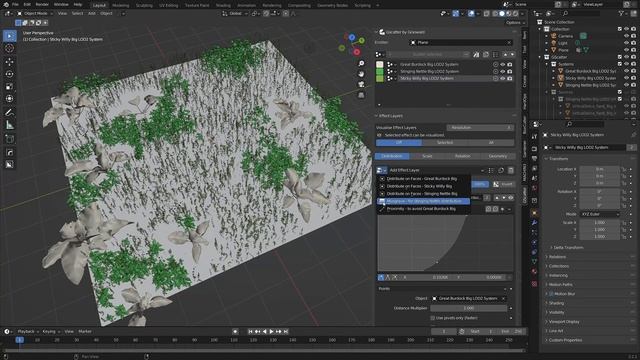Delete effect layer trash icon
Viewport: 640px width, 360px height.
pos(511,170)
